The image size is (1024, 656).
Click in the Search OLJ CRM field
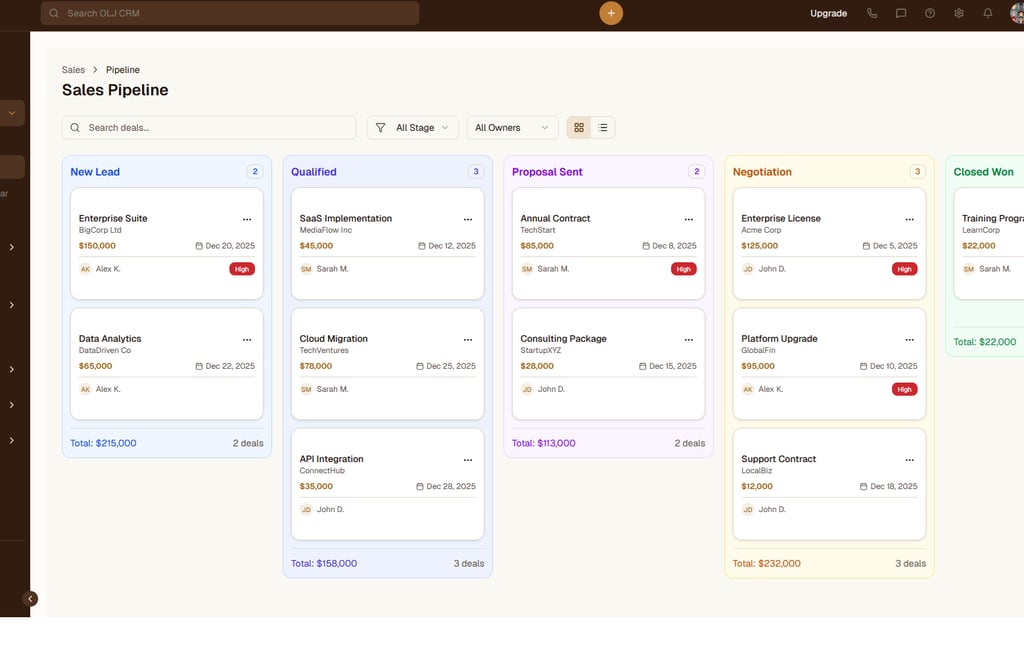point(230,13)
